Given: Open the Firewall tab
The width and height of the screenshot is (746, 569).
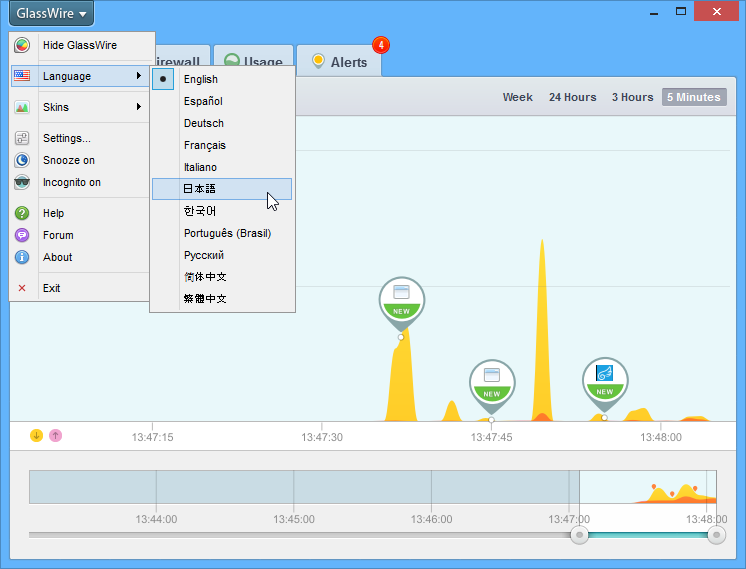Looking at the screenshot, I should pyautogui.click(x=182, y=56).
